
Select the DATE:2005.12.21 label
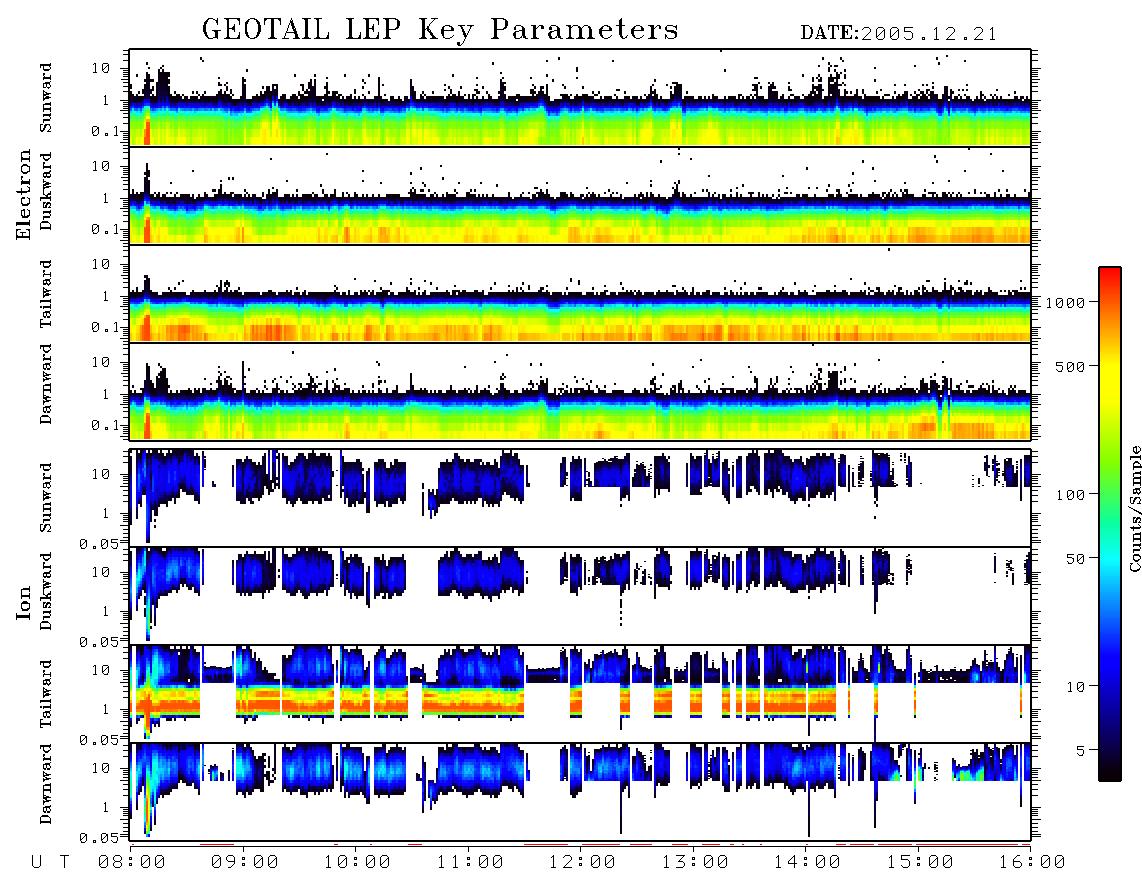click(x=899, y=34)
